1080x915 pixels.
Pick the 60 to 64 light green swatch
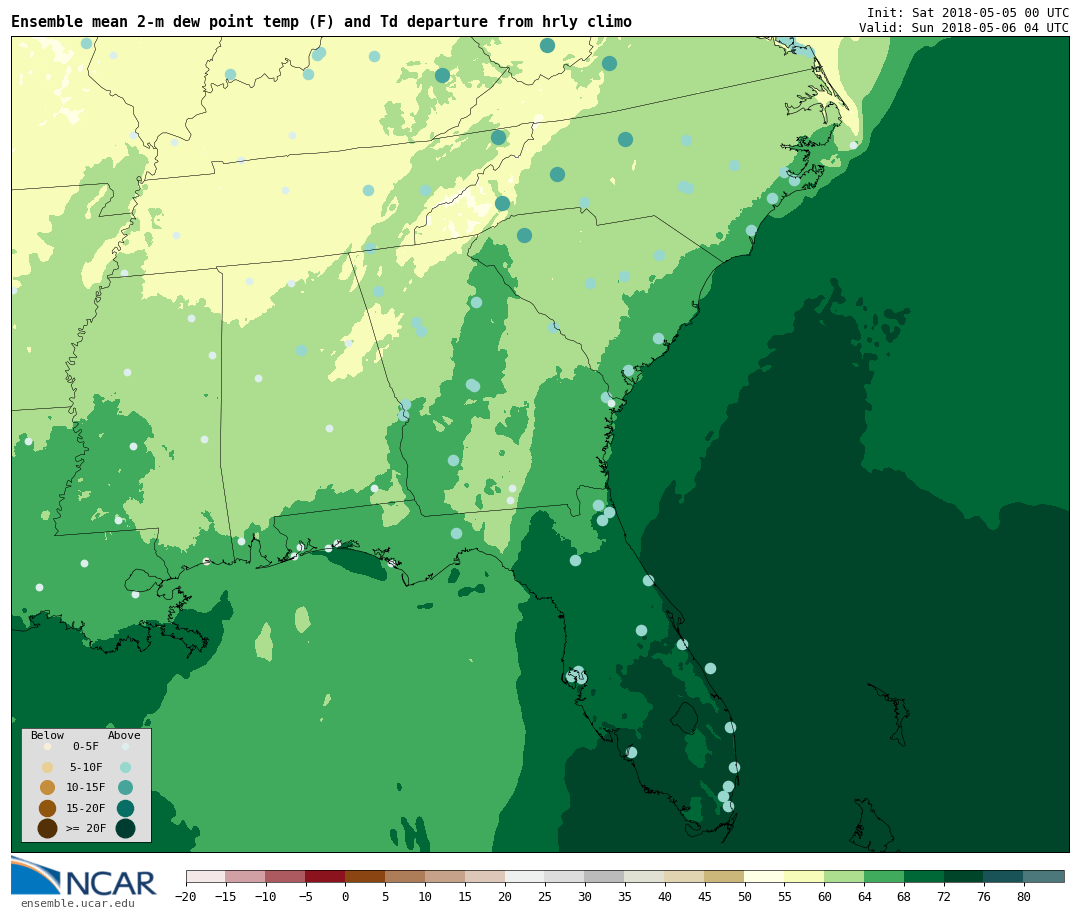click(x=844, y=876)
